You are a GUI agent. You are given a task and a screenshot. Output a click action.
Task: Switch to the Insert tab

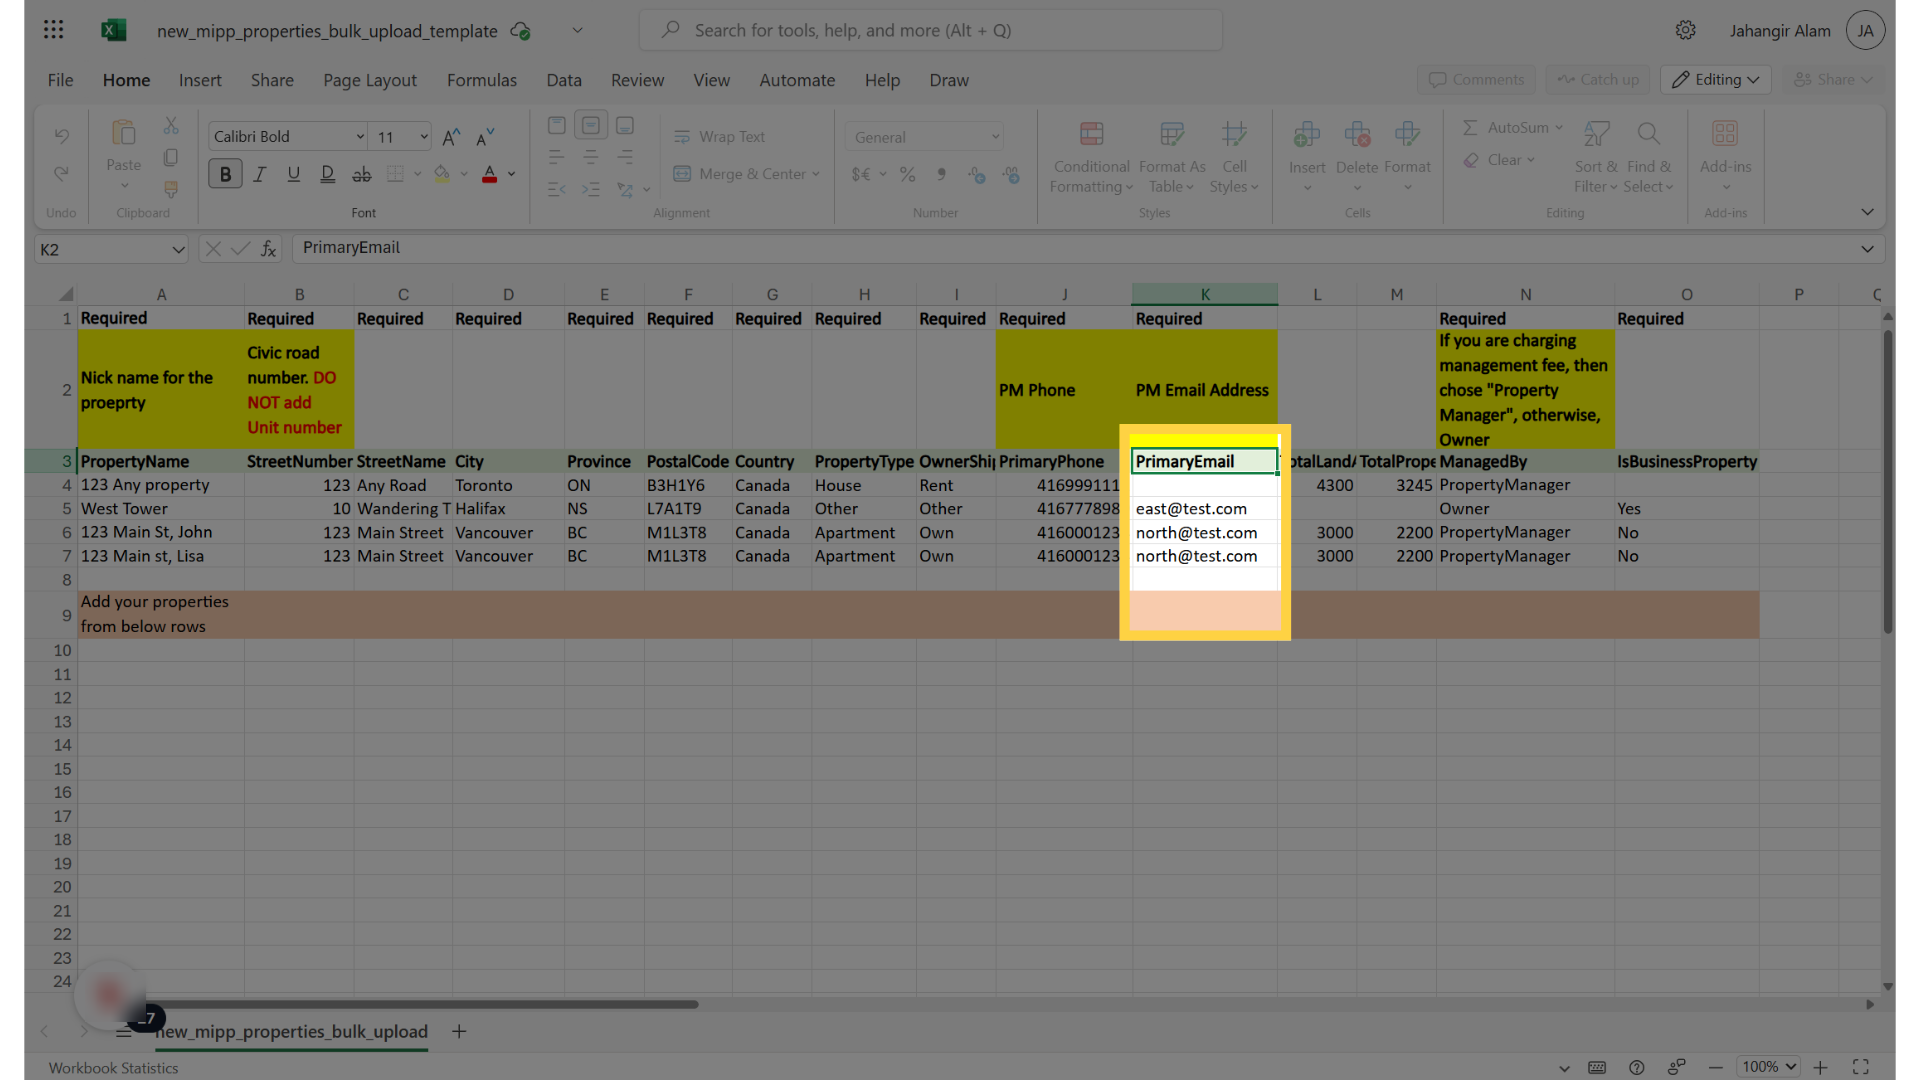[200, 80]
